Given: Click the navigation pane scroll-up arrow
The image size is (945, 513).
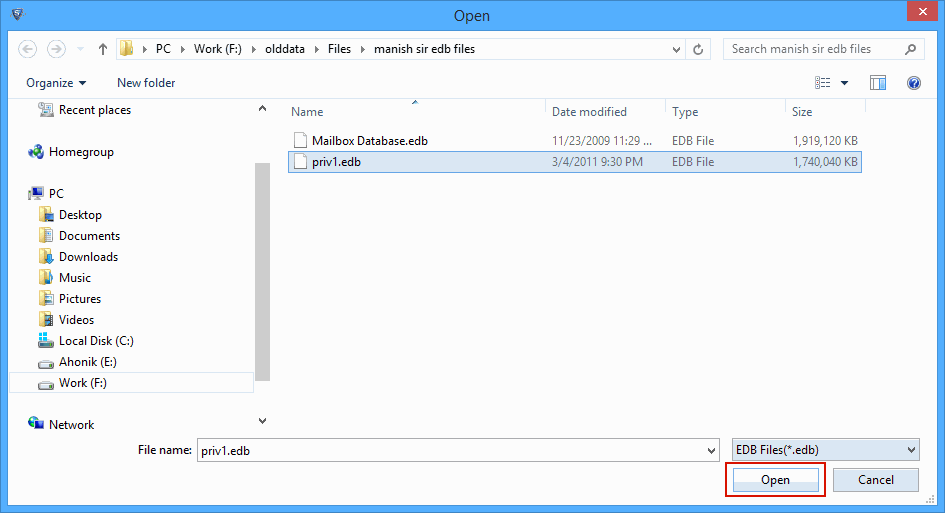Looking at the screenshot, I should [x=262, y=109].
